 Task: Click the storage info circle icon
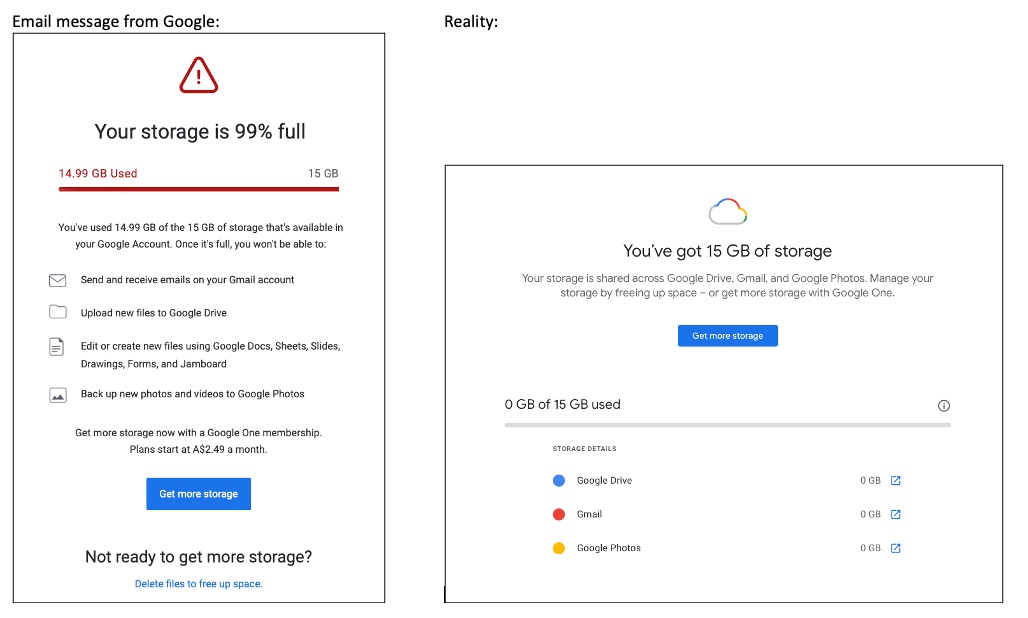[x=944, y=406]
